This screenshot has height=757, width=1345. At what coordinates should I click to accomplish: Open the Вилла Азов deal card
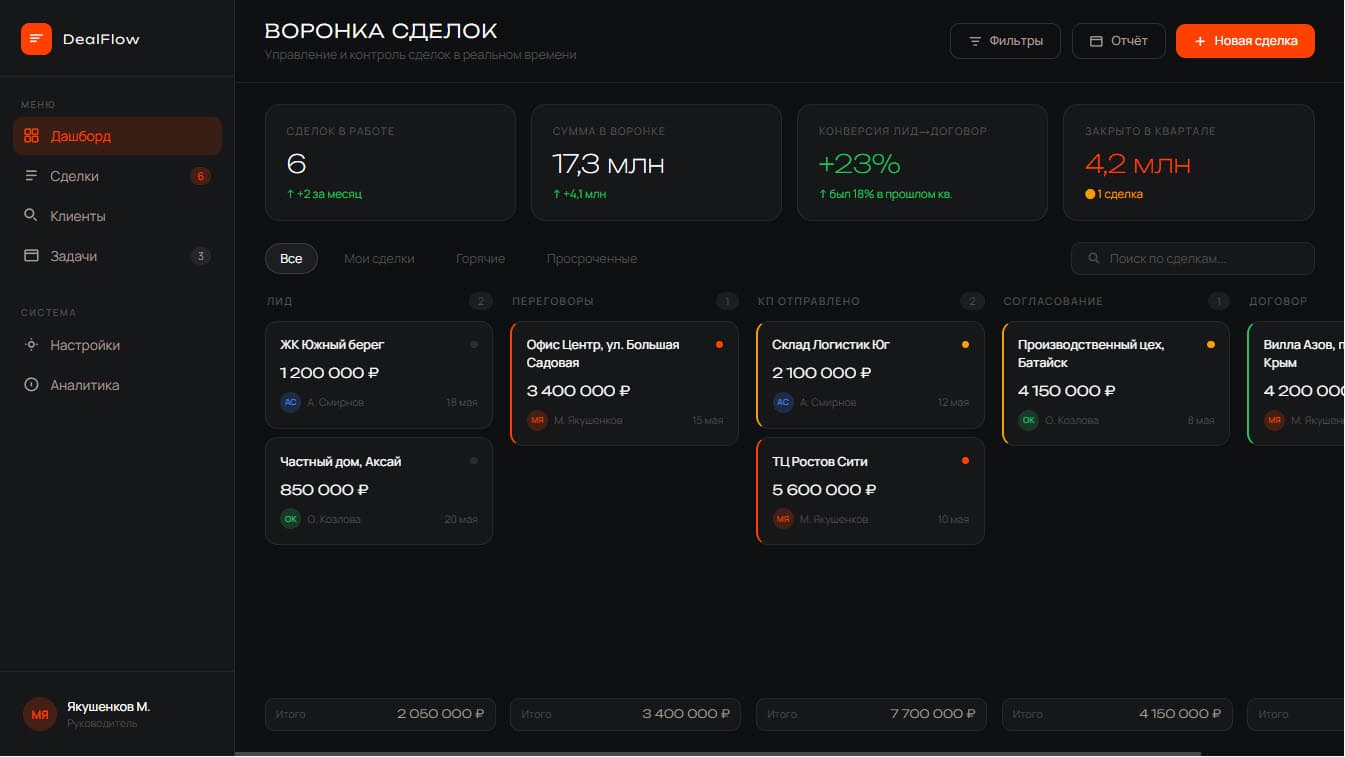[1297, 383]
